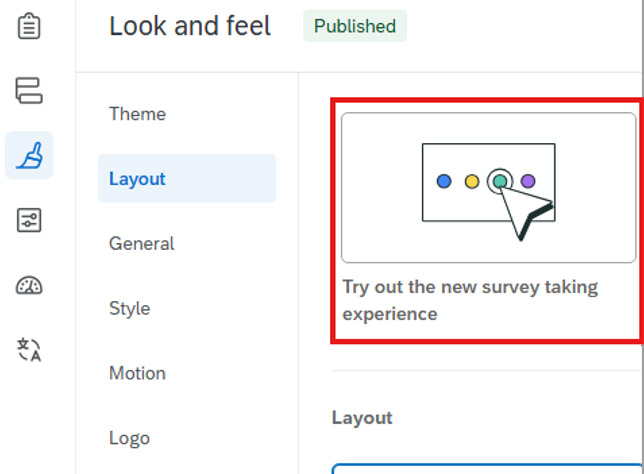This screenshot has height=474, width=644.
Task: Open the Survey options sliders icon
Action: click(x=29, y=220)
